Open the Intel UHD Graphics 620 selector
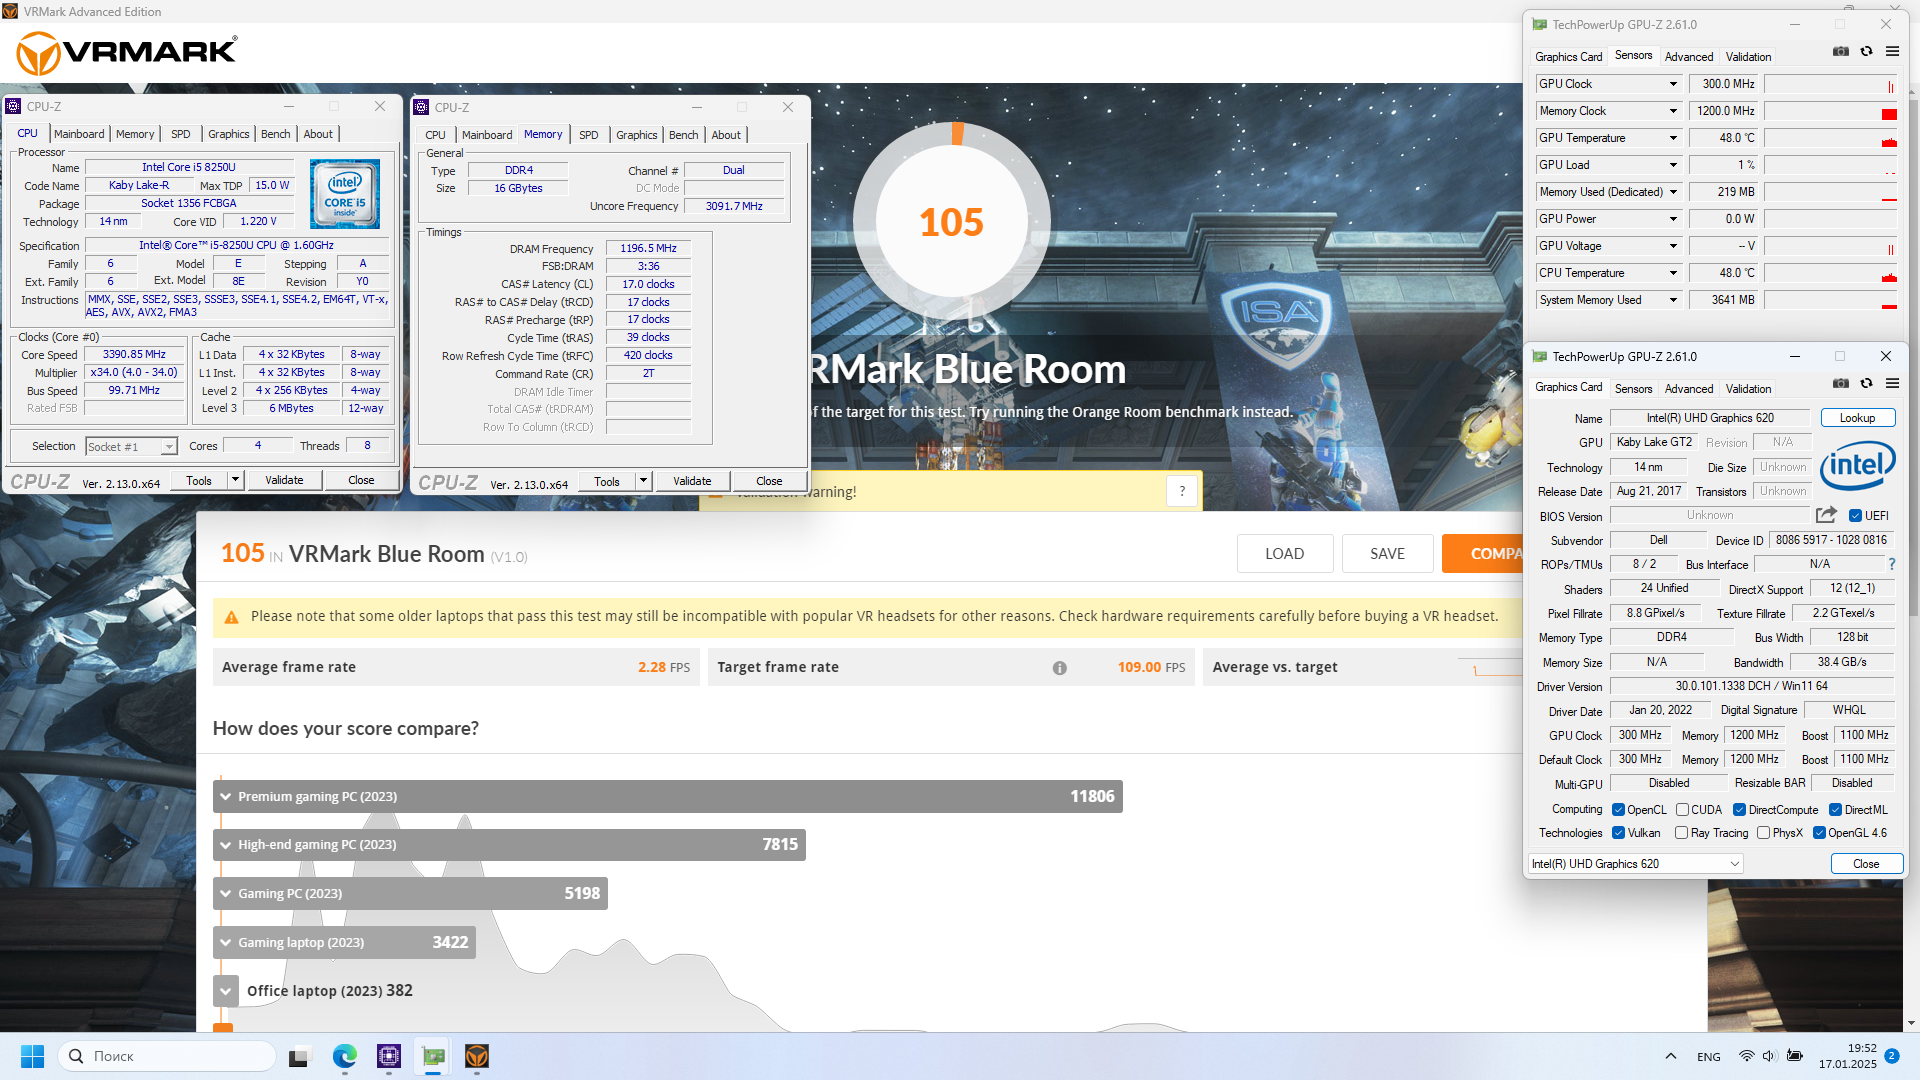Image resolution: width=1920 pixels, height=1080 pixels. coord(1636,864)
